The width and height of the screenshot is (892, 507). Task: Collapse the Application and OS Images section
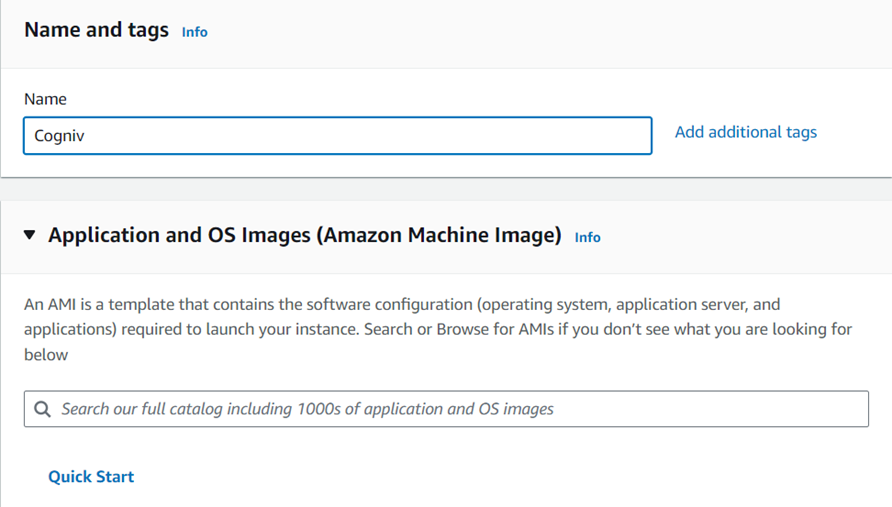pos(30,234)
